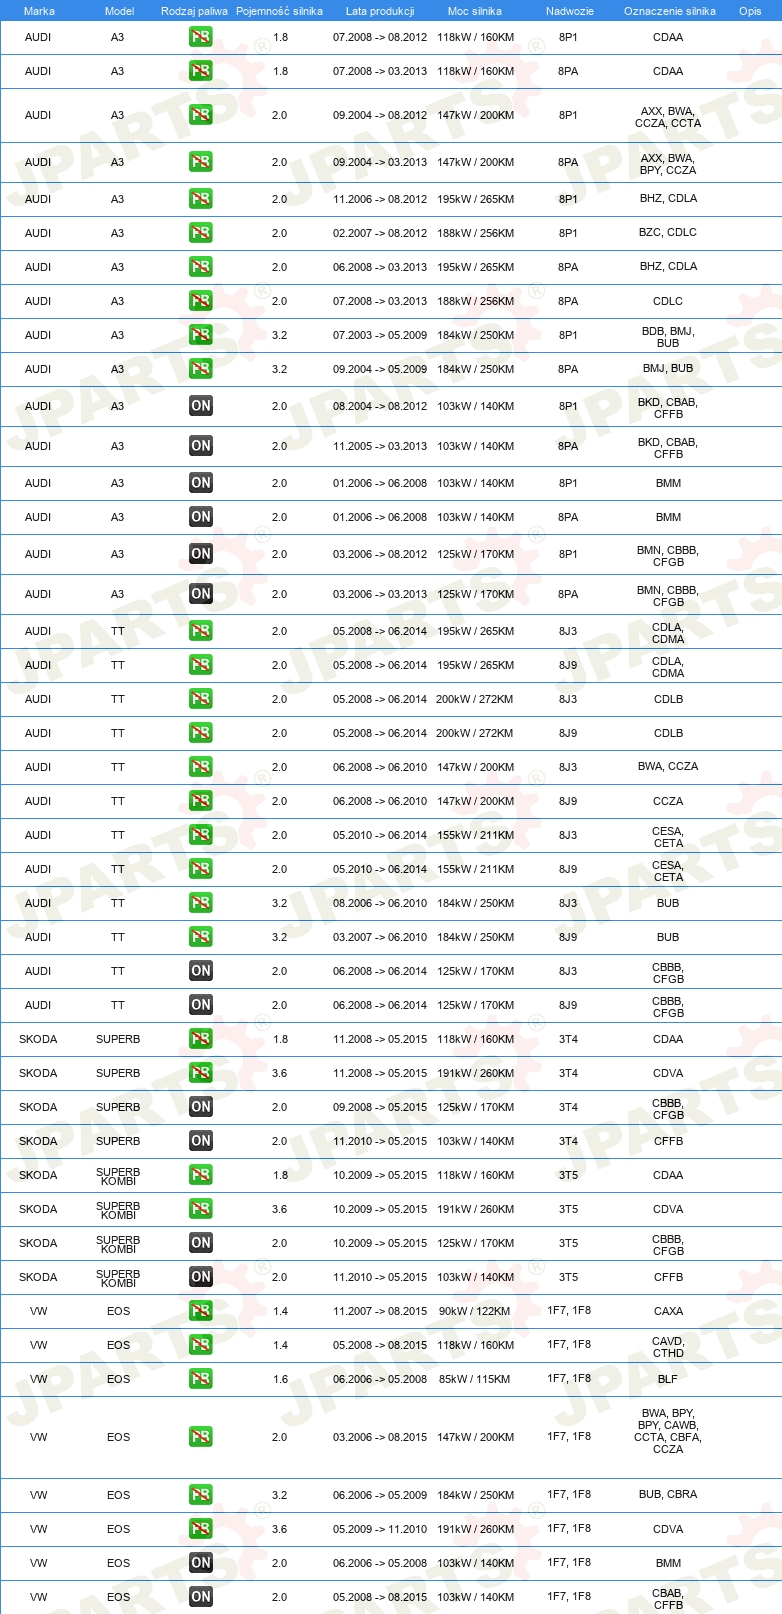
Task: Click petrol icon in A3 8P1 BHZ, CDLA row
Action: [x=201, y=199]
